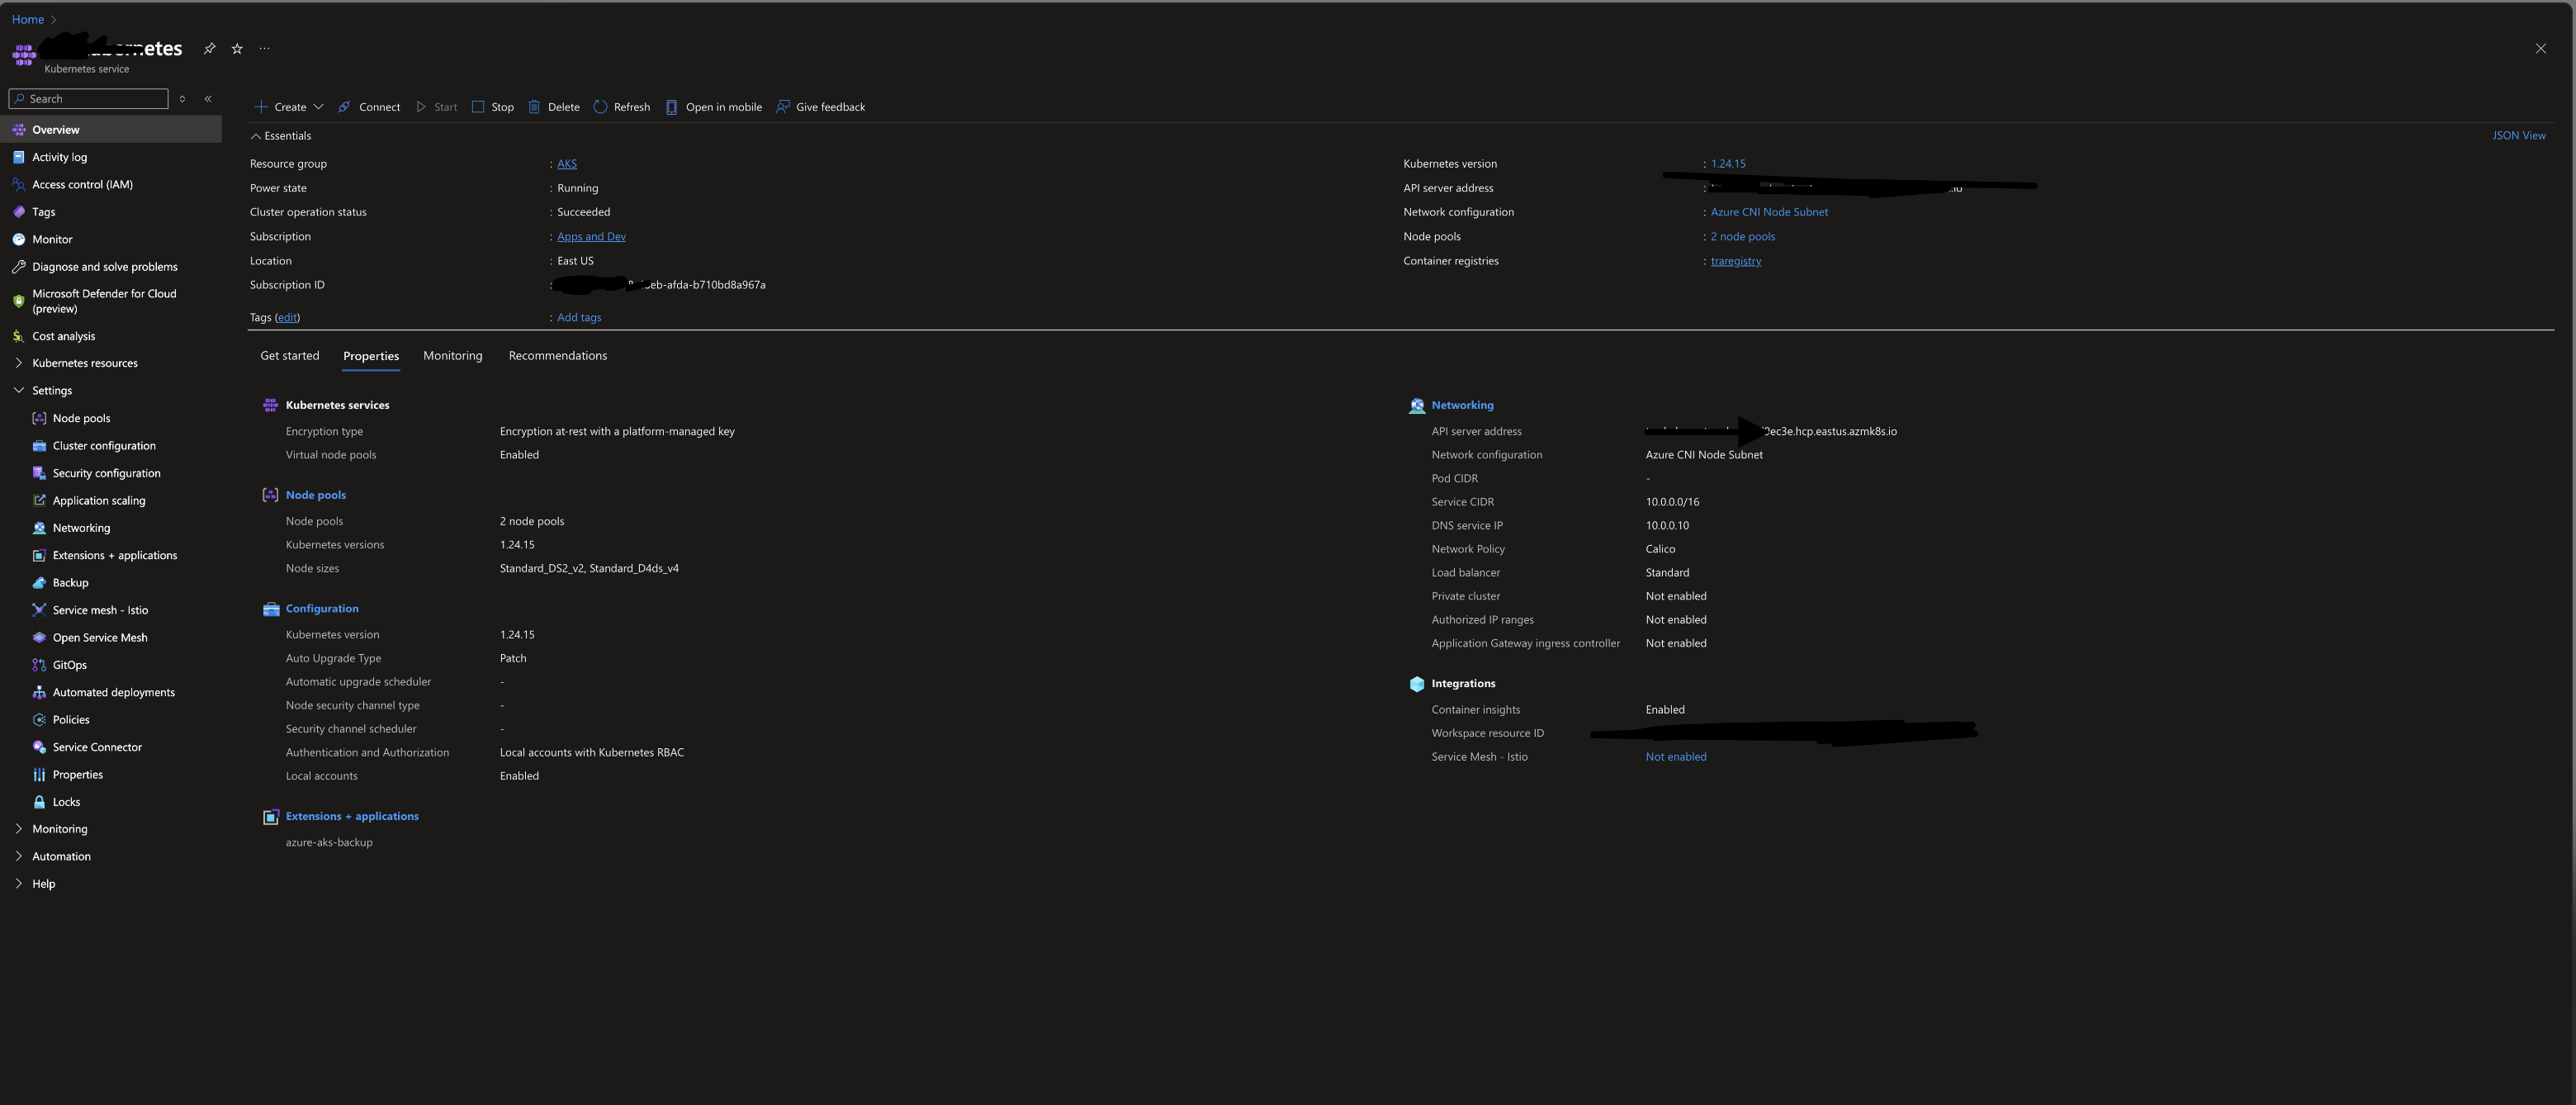Click the Refresh toolbar icon

(x=600, y=107)
